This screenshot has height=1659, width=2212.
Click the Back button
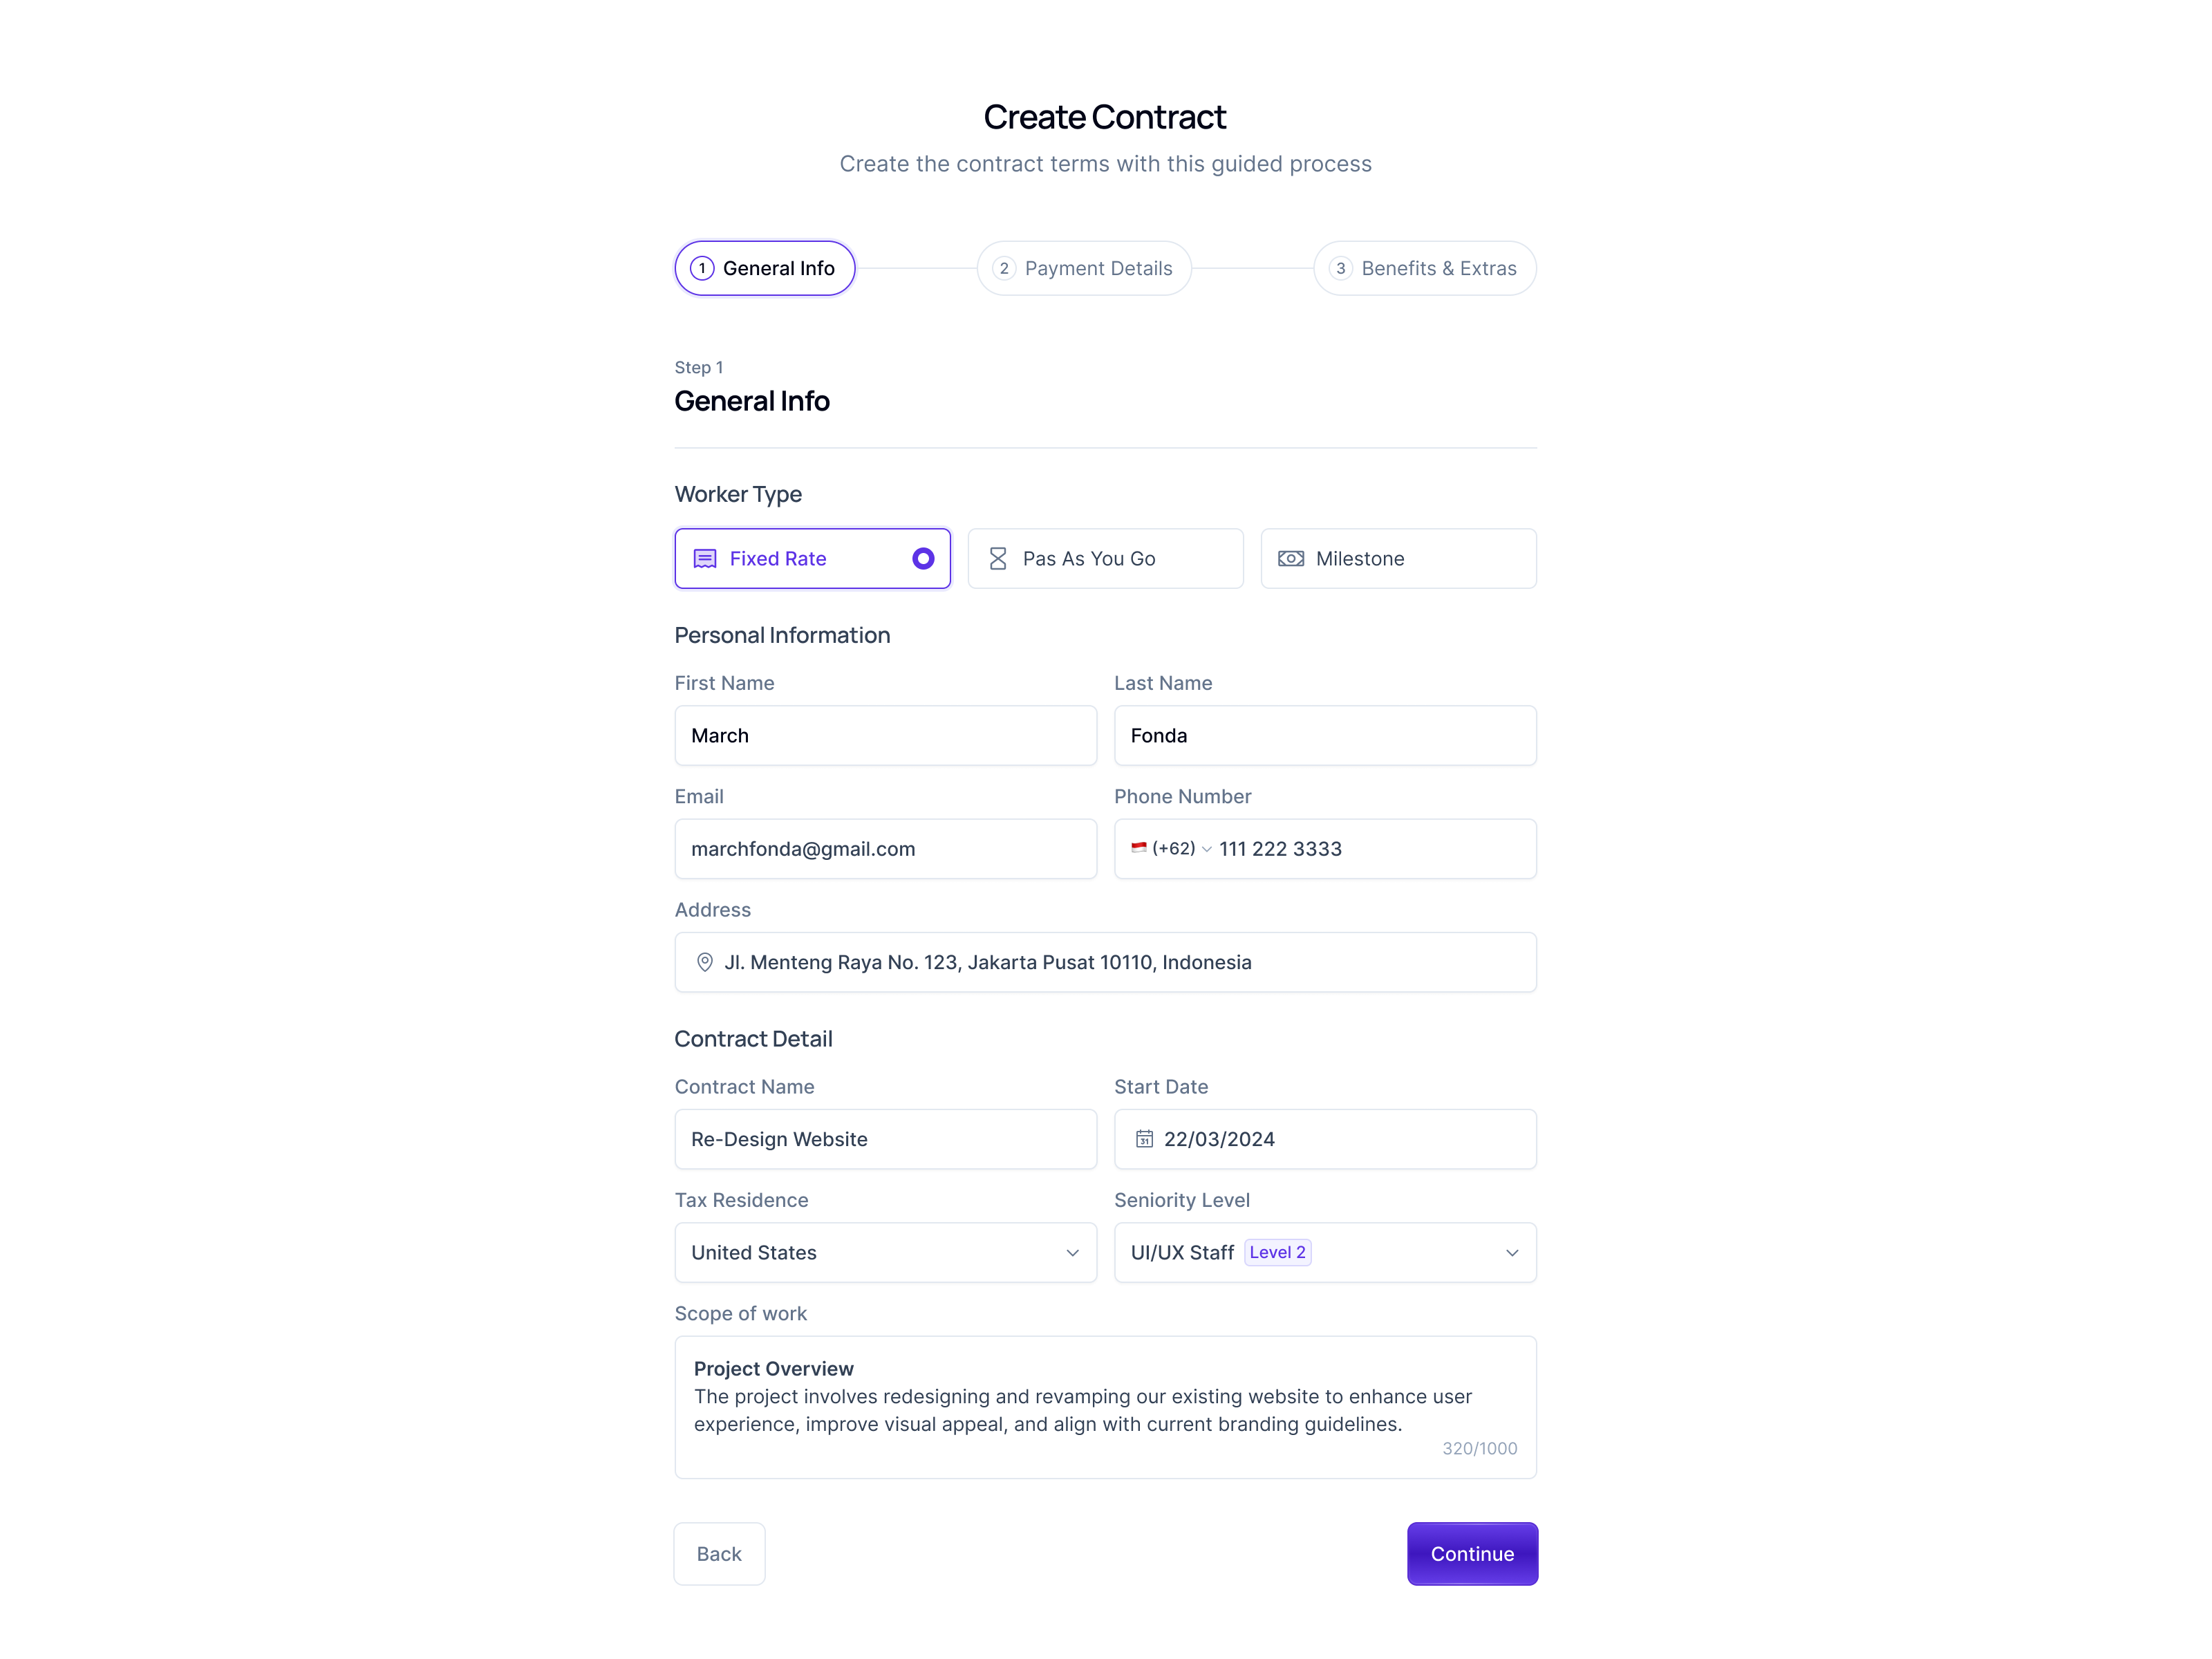(719, 1553)
